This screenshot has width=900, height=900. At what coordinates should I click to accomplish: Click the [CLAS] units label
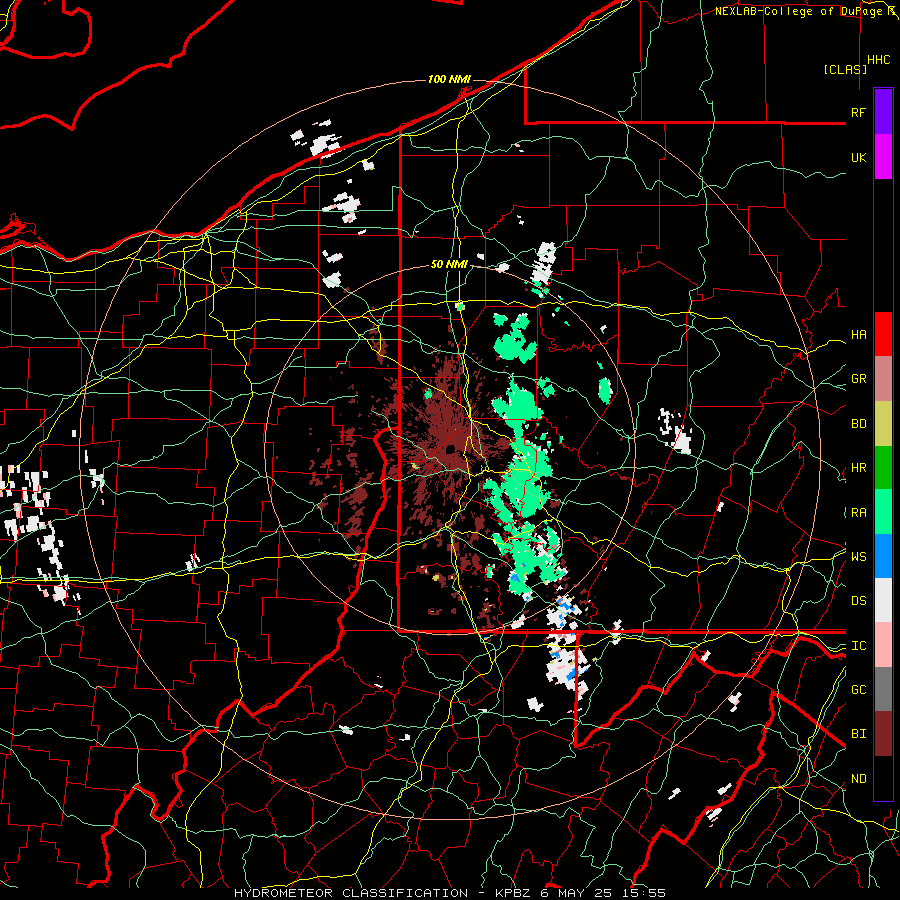(x=845, y=69)
